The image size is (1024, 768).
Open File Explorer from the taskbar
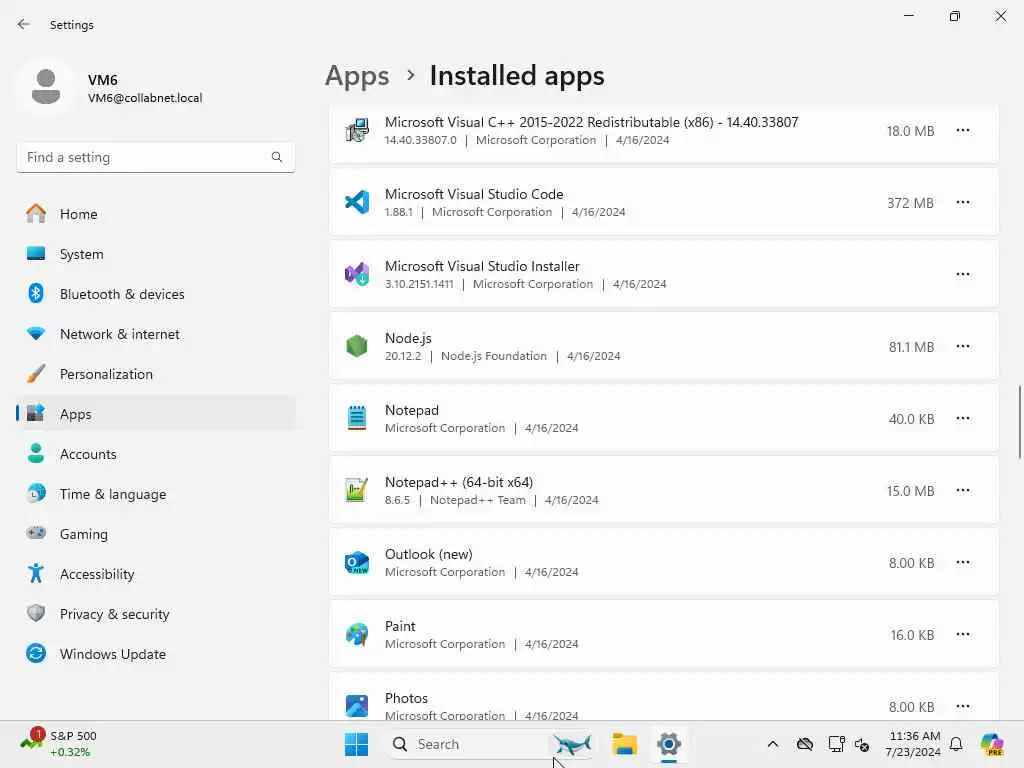point(624,744)
